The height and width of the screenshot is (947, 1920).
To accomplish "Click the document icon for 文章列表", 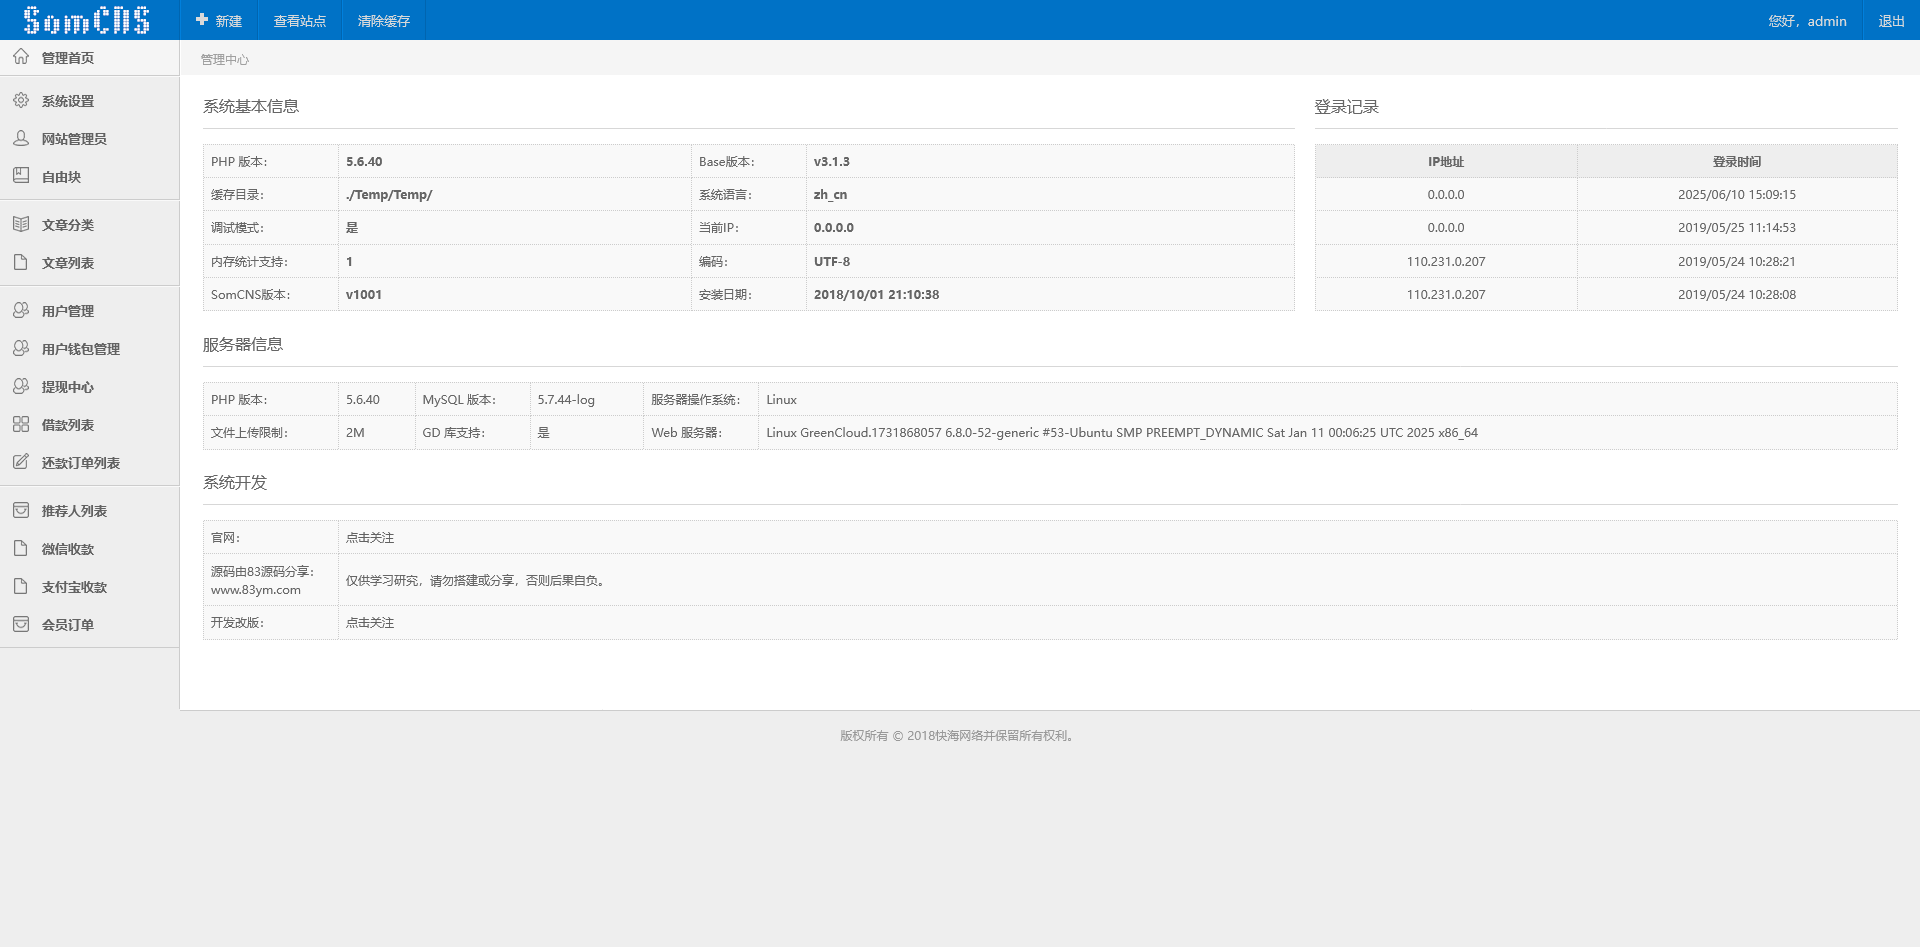I will [21, 262].
